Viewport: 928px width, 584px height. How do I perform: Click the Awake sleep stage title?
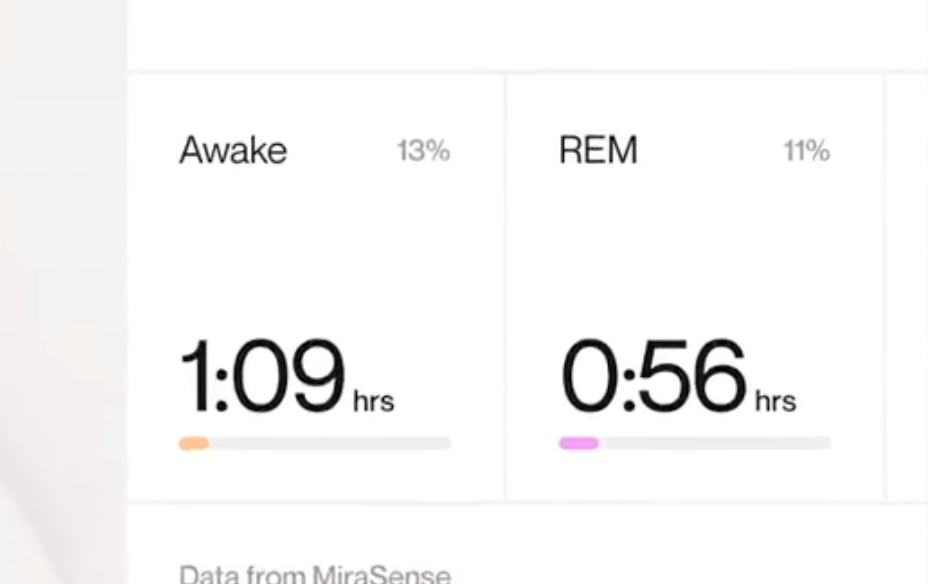[x=233, y=151]
